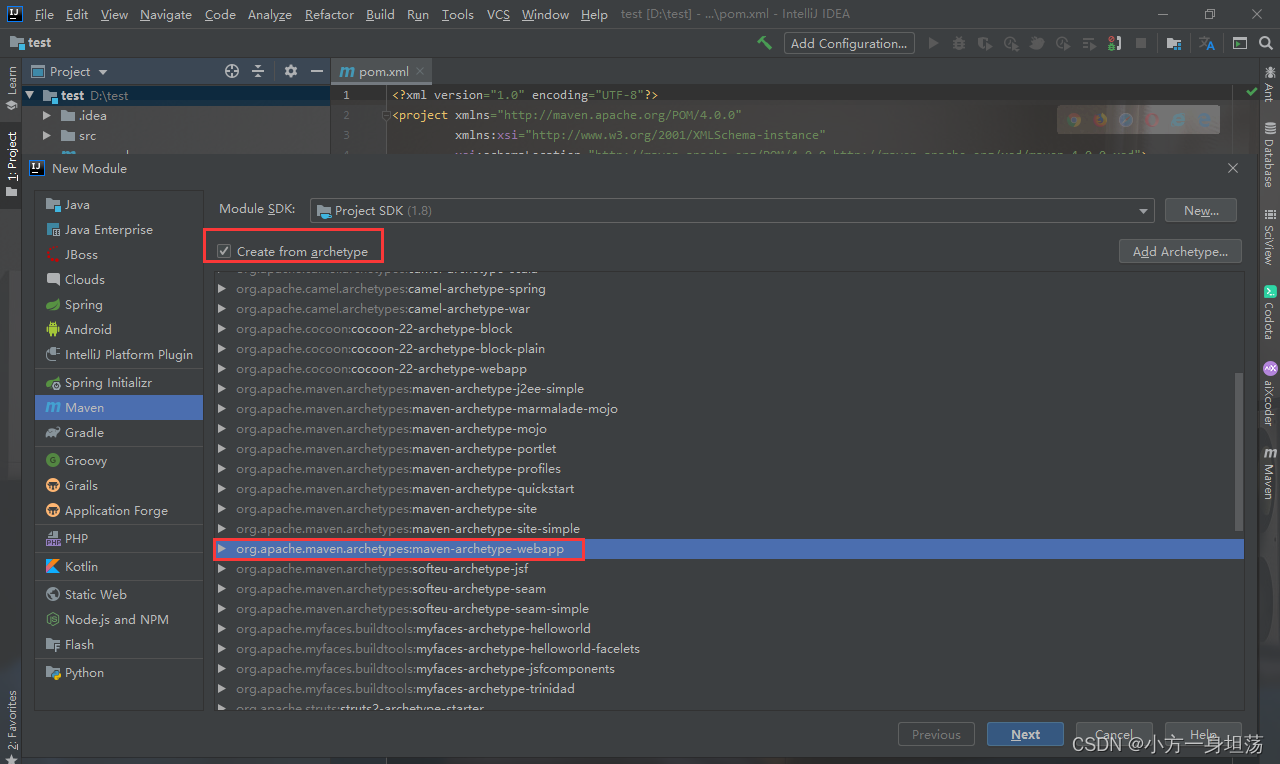Click the New... SDK button
The image size is (1280, 764).
[x=1201, y=210]
